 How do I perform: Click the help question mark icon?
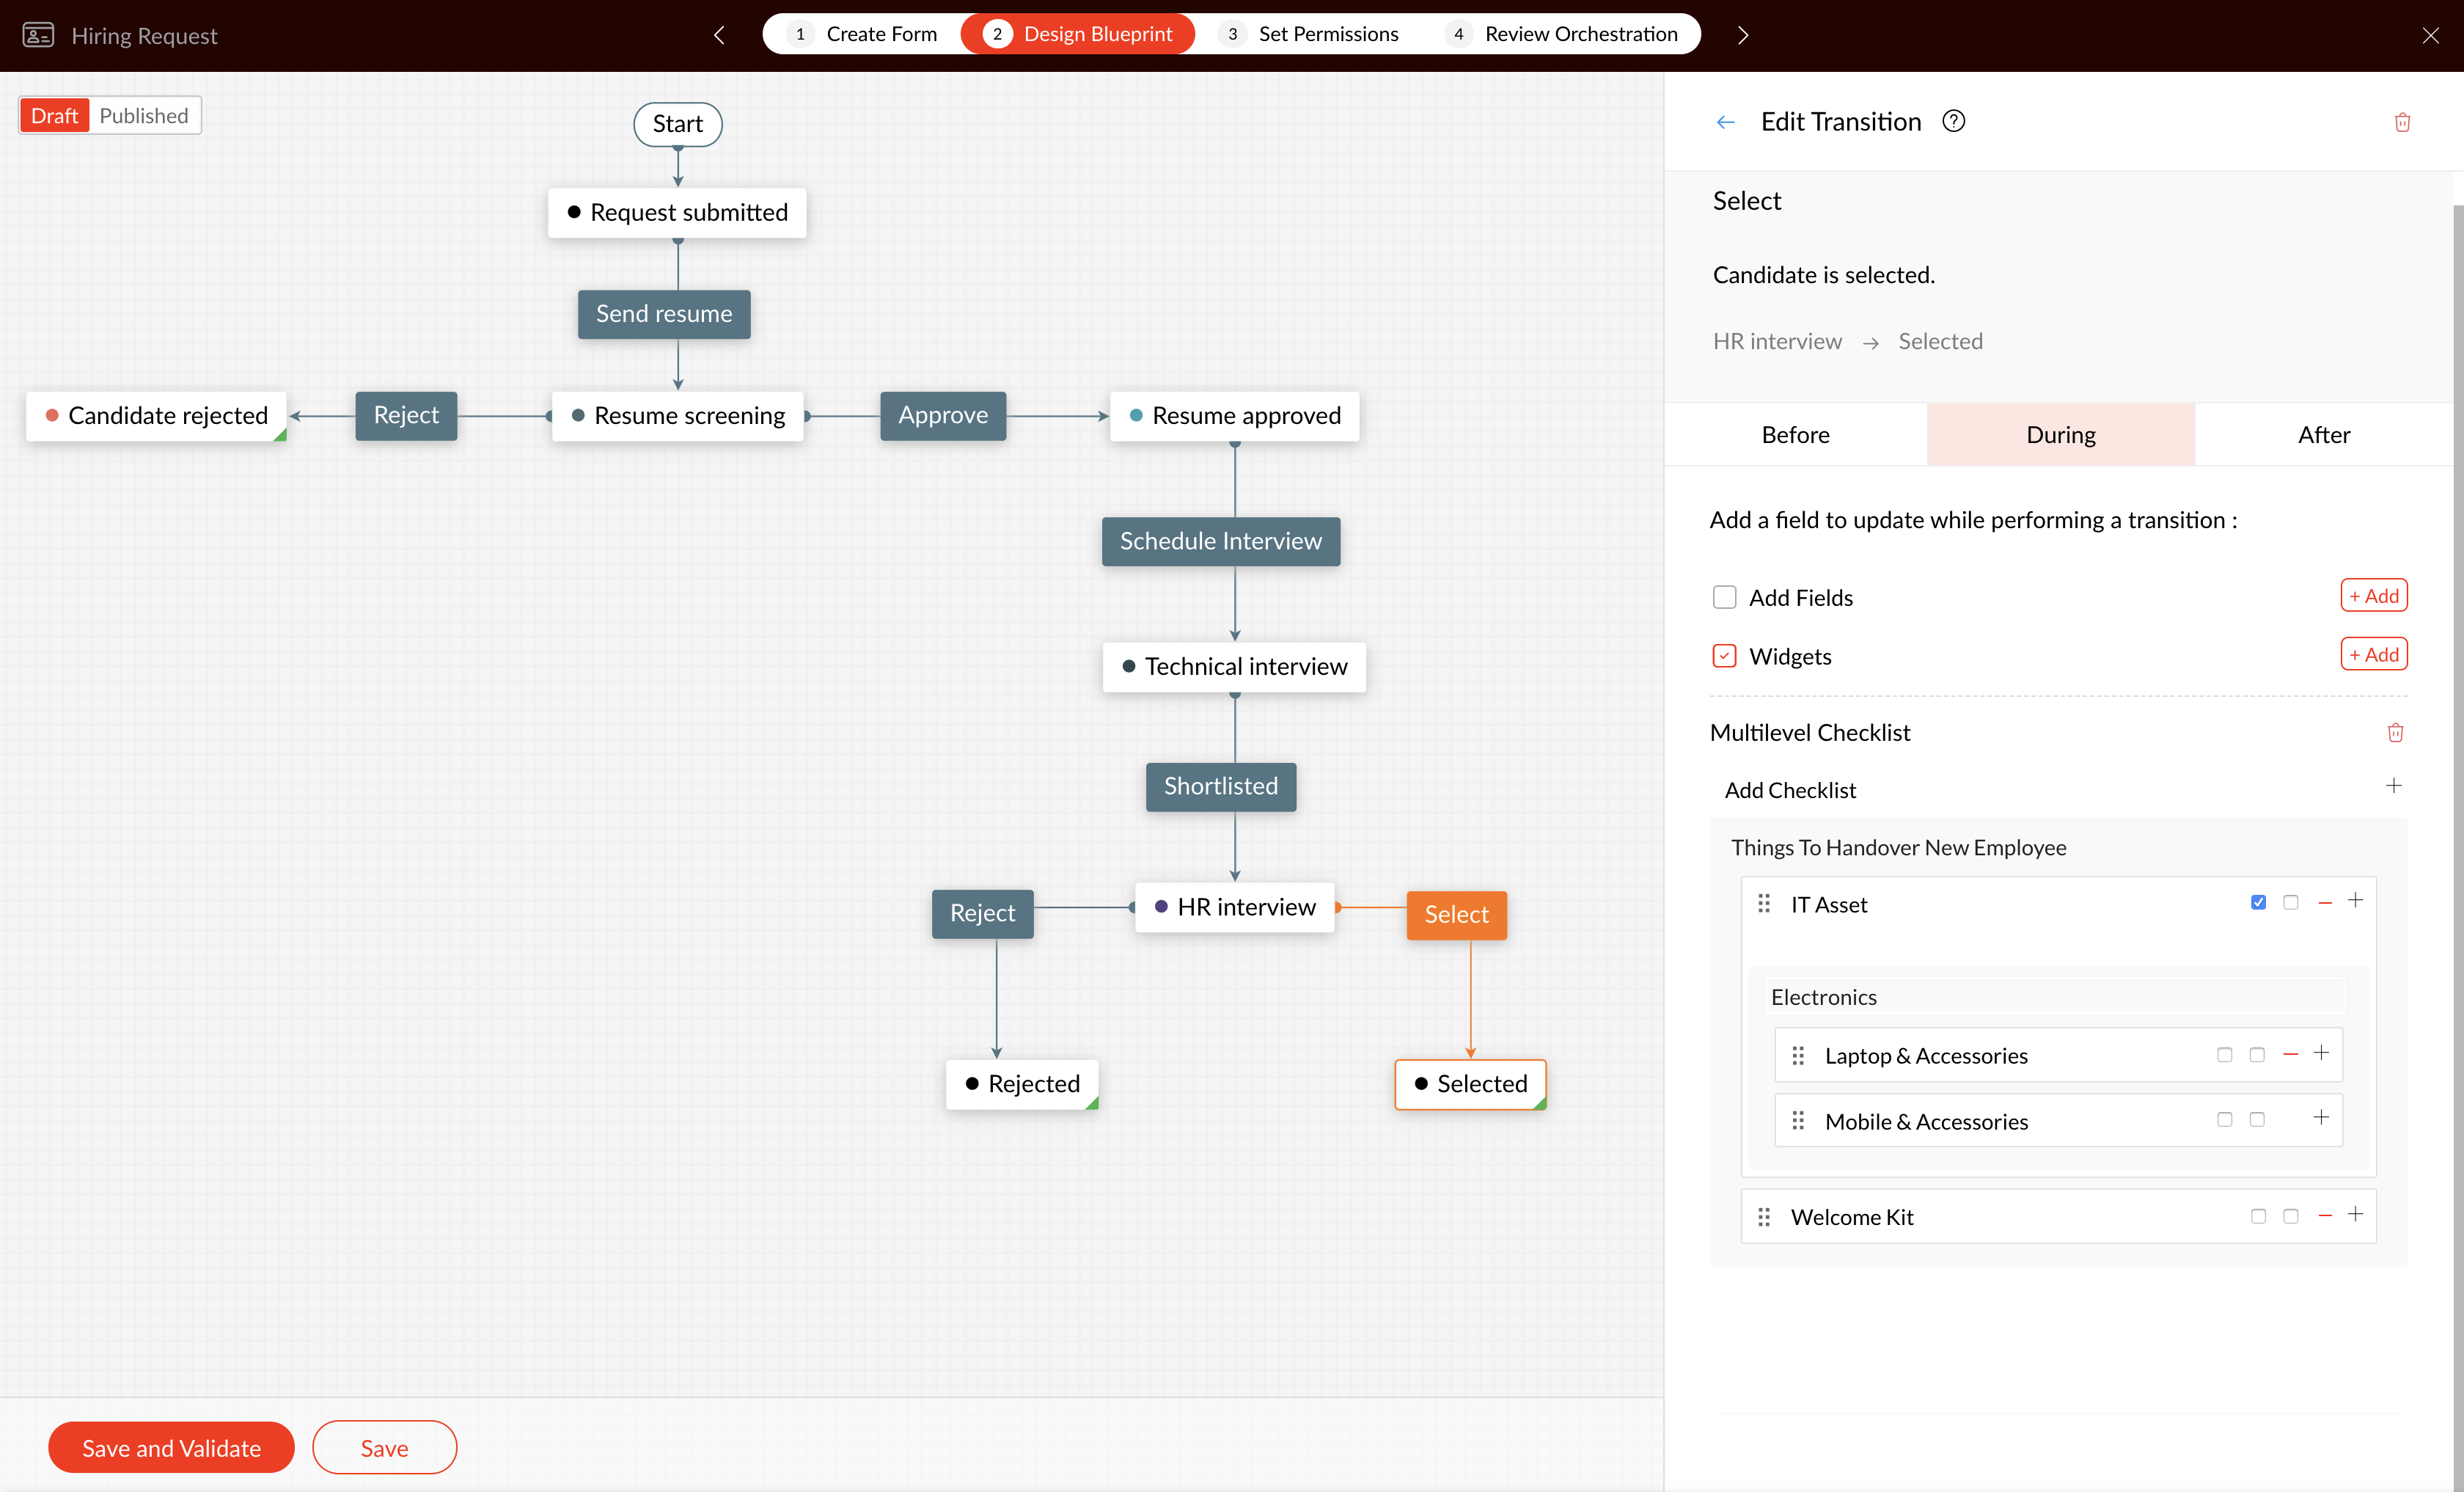click(1953, 121)
